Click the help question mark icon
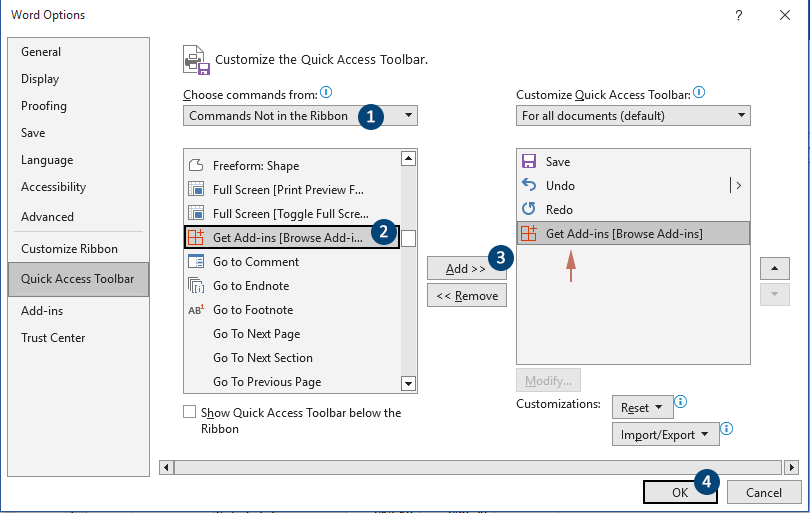 click(739, 15)
